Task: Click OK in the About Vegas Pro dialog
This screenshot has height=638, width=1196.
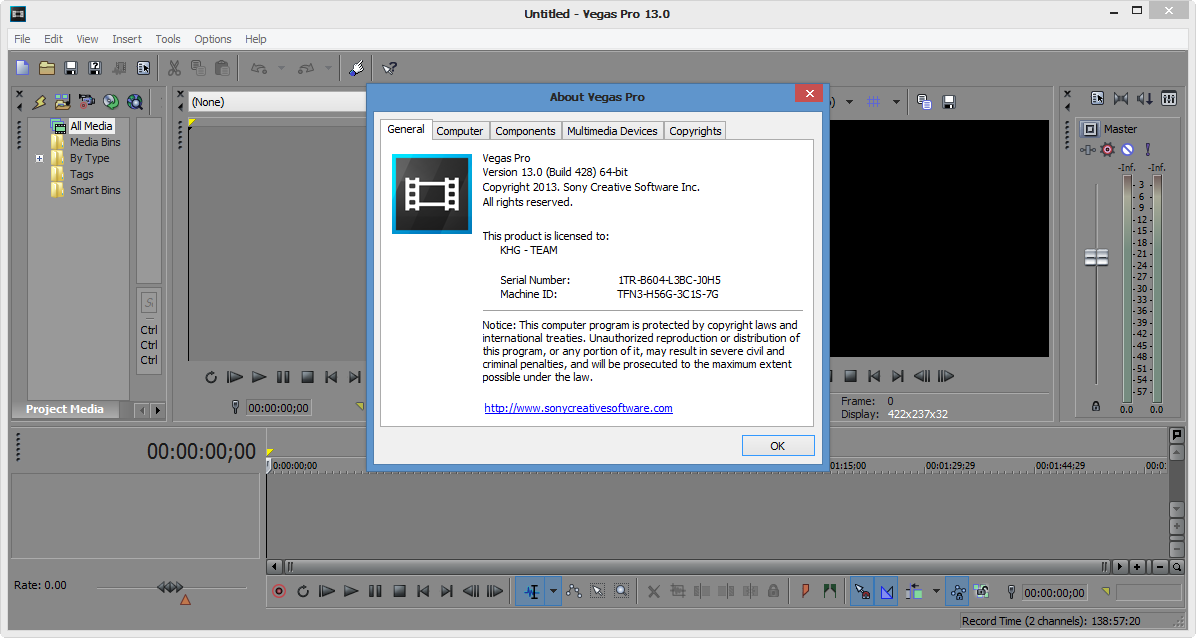Action: point(777,446)
